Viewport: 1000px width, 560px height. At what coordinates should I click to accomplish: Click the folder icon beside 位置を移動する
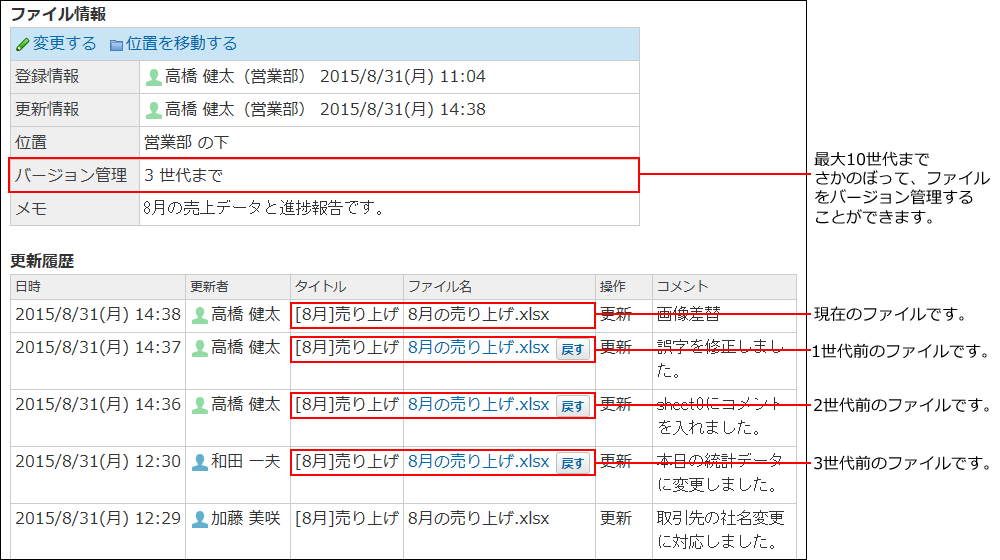116,45
